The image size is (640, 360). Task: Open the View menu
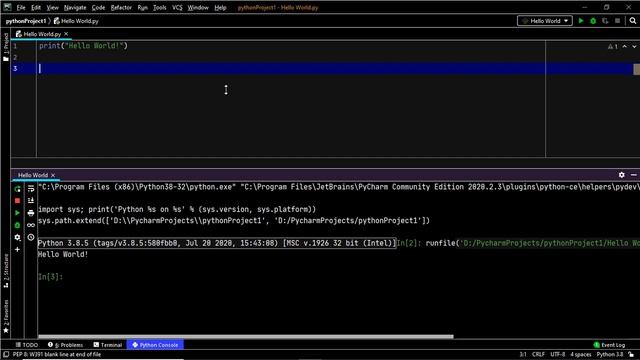point(52,7)
